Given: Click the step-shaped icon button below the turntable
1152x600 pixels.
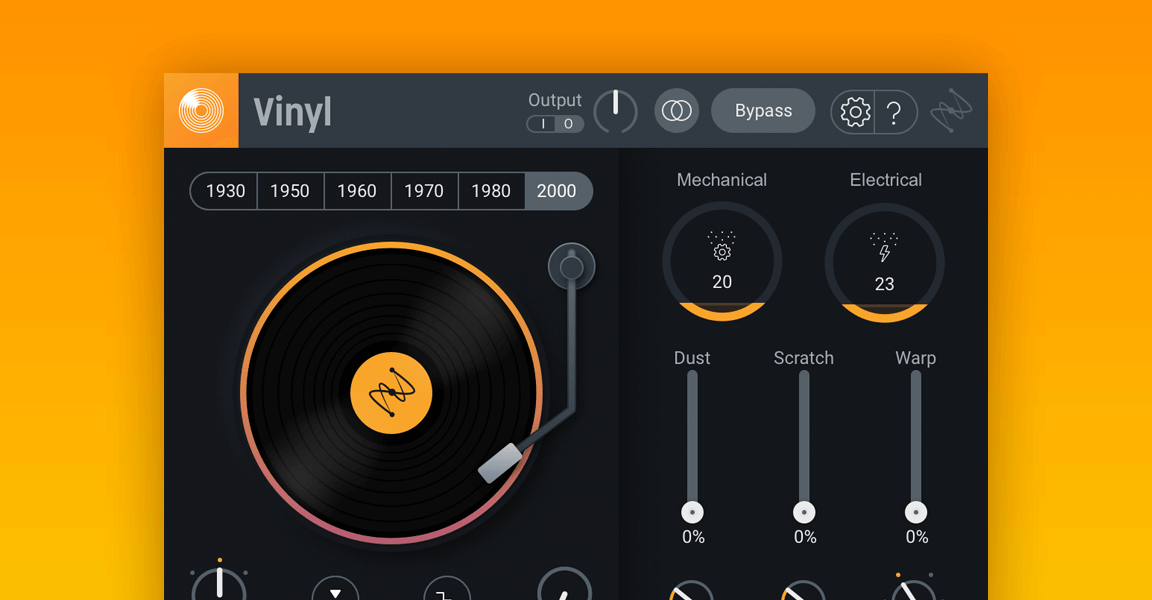Looking at the screenshot, I should pos(447,589).
